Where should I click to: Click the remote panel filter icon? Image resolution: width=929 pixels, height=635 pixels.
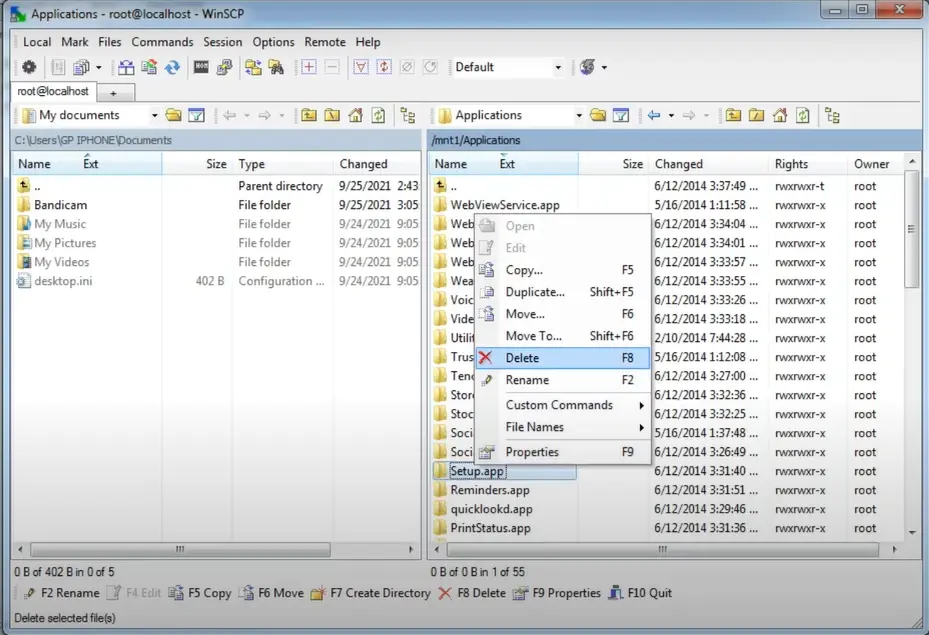(x=621, y=115)
